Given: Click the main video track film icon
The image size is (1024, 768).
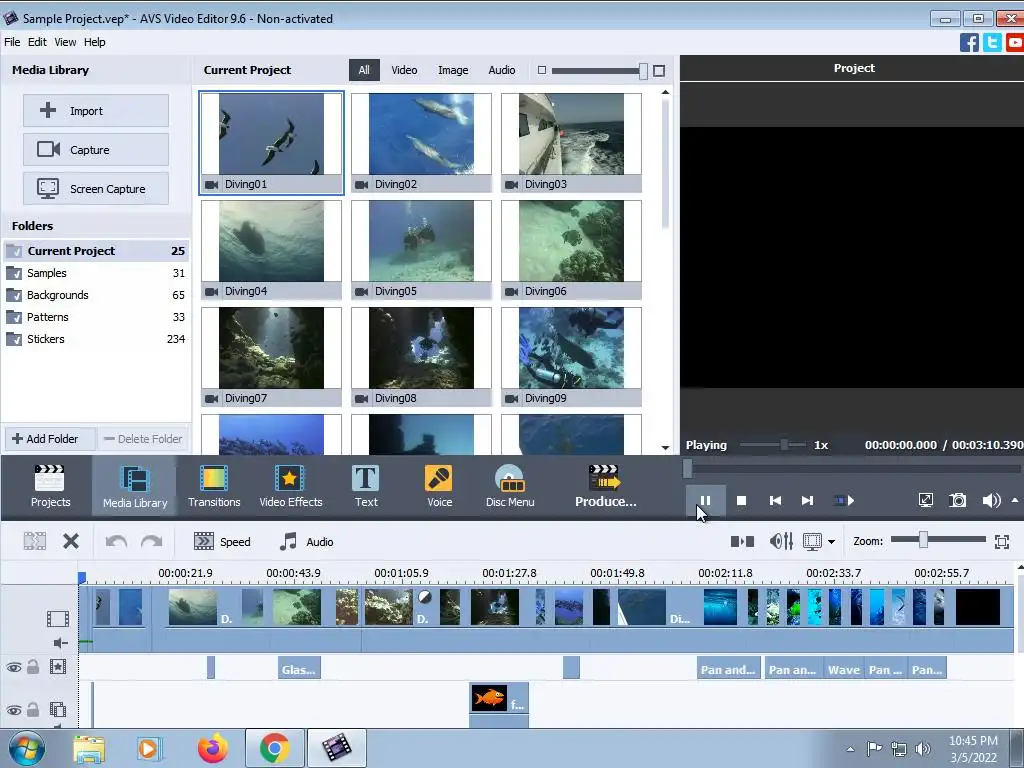Looking at the screenshot, I should (57, 618).
